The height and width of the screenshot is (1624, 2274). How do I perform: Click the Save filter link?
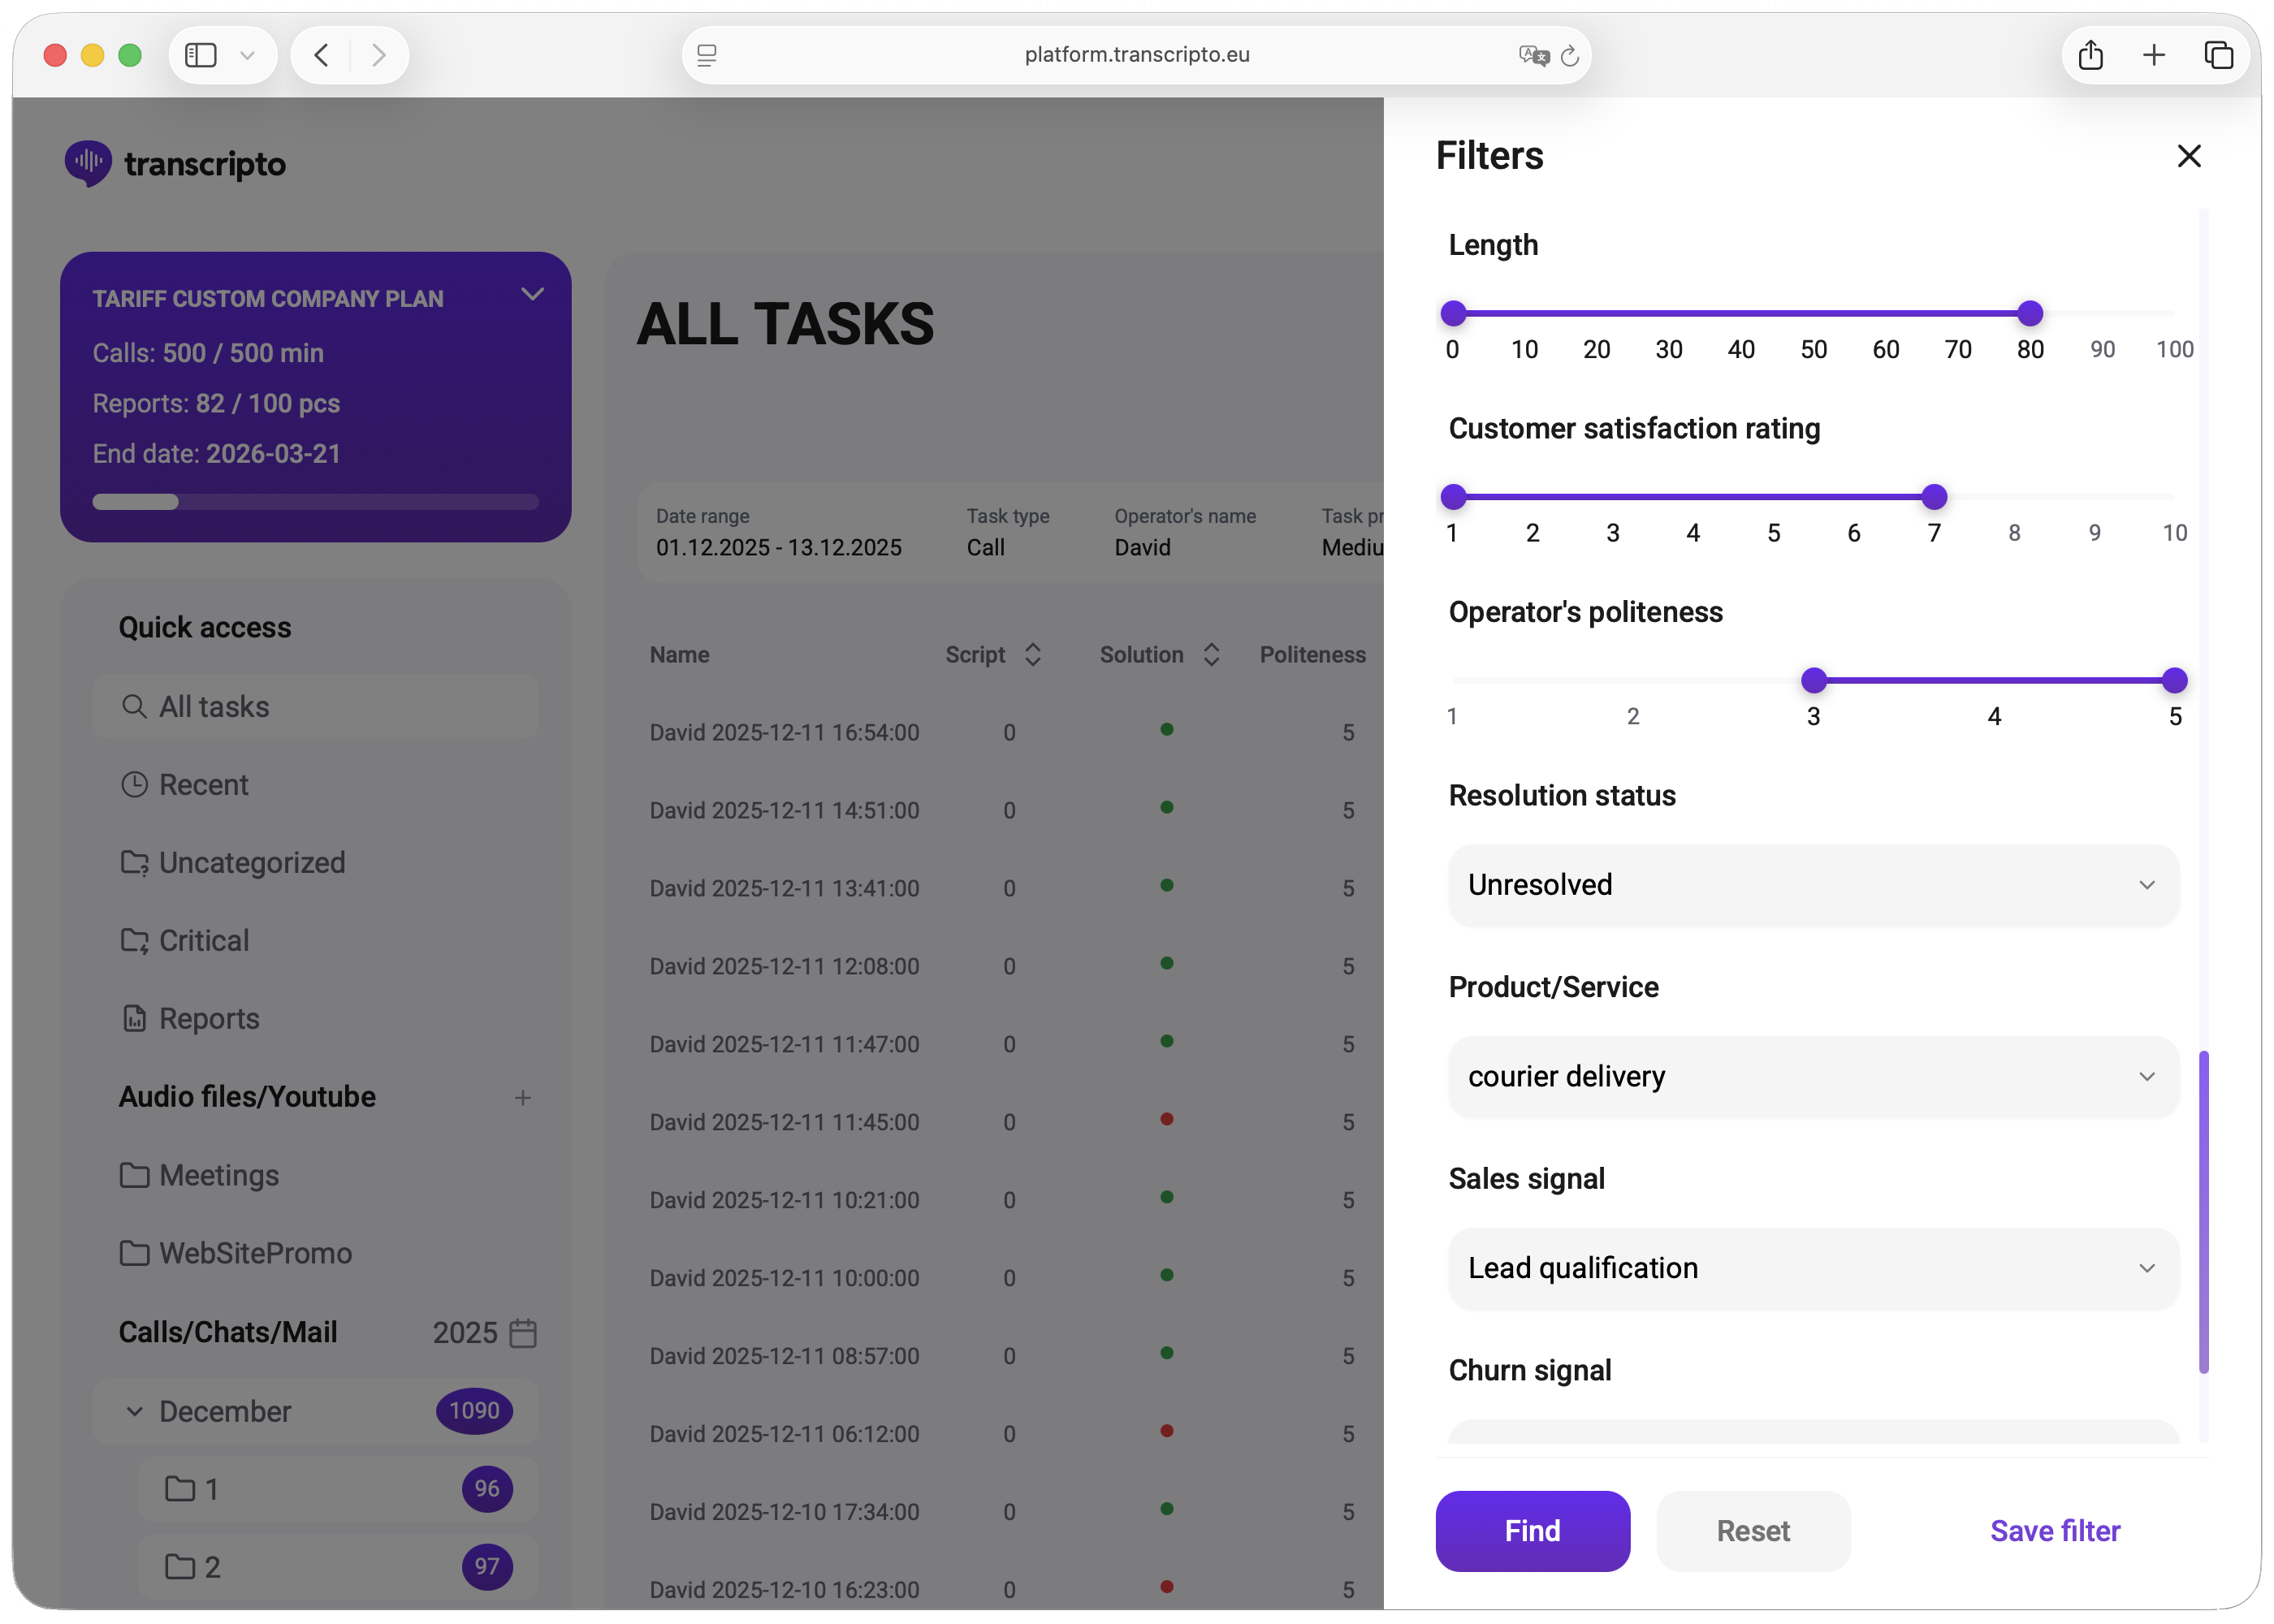pos(2054,1531)
